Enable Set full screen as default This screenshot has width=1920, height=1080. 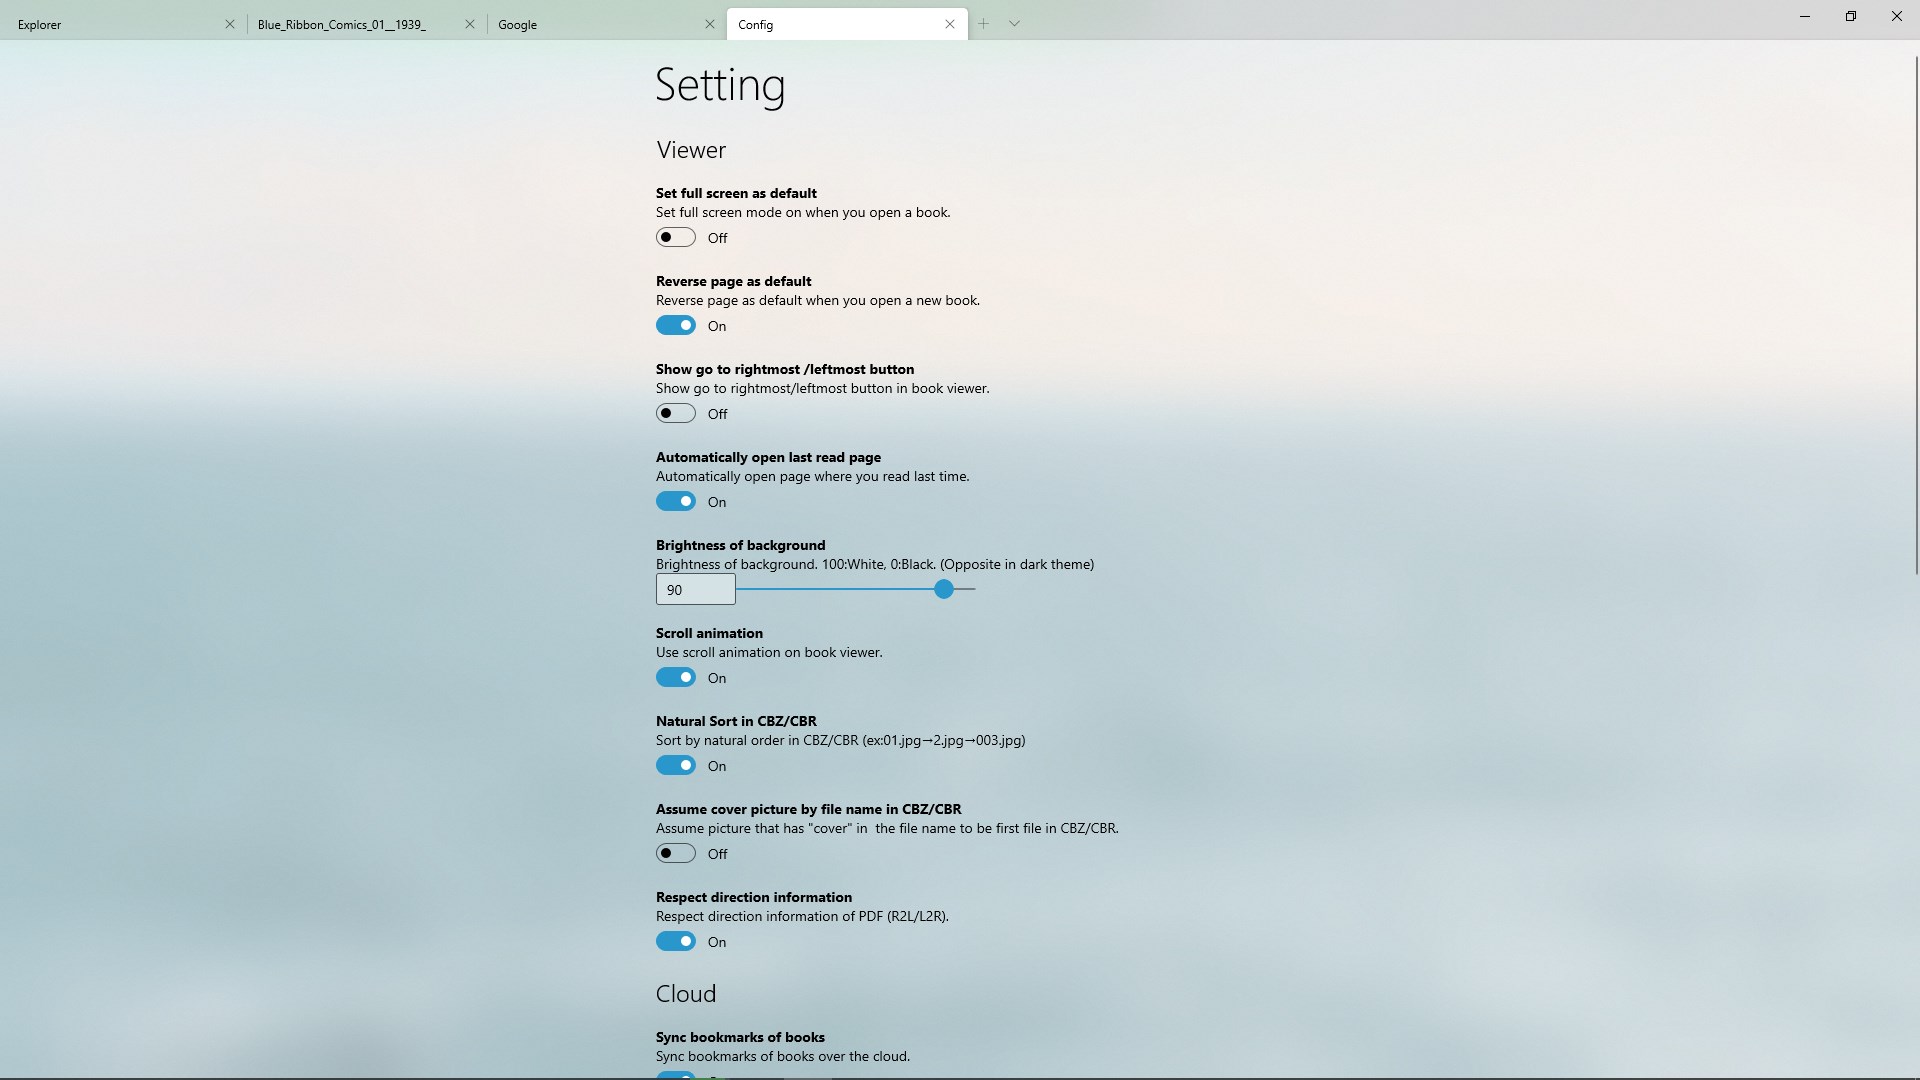(676, 238)
